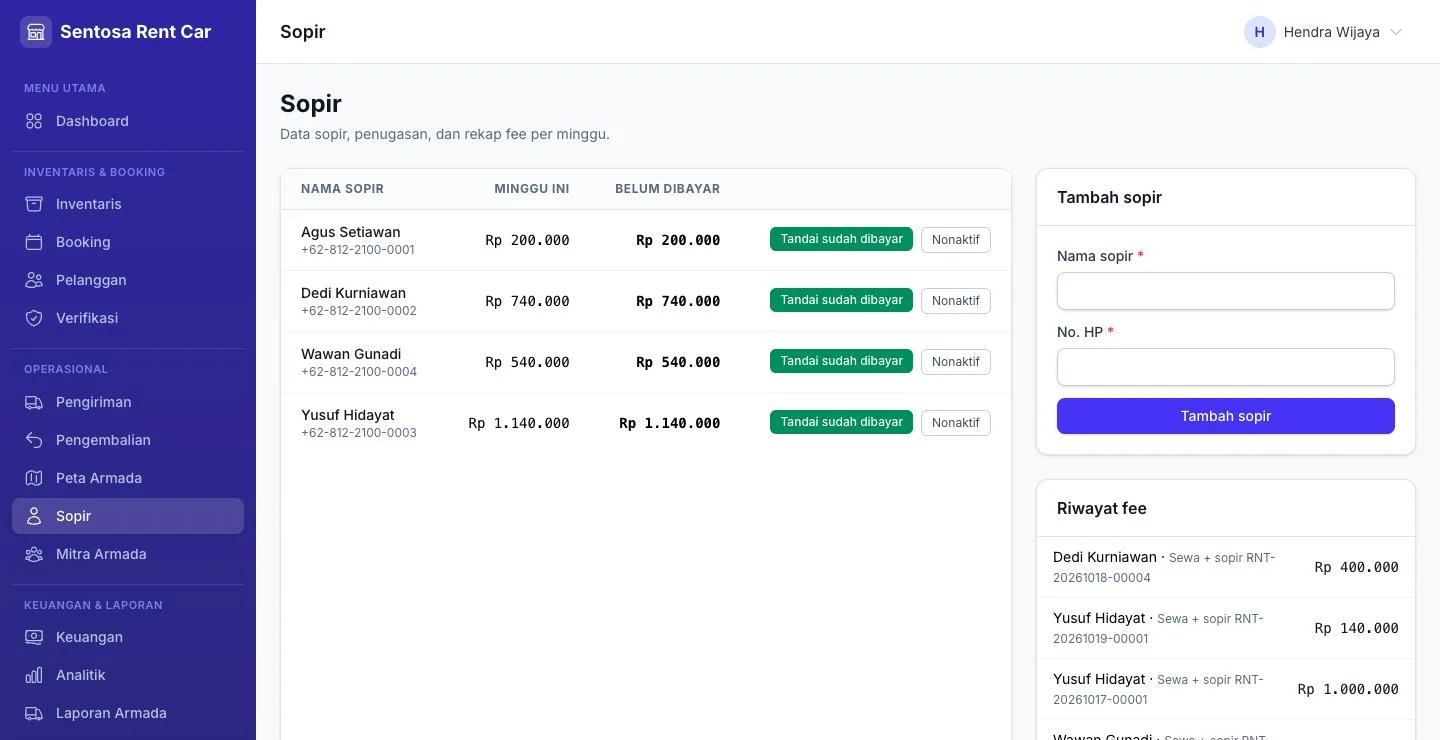Submit the Tambah sopir form button
This screenshot has height=740, width=1440.
1226,416
